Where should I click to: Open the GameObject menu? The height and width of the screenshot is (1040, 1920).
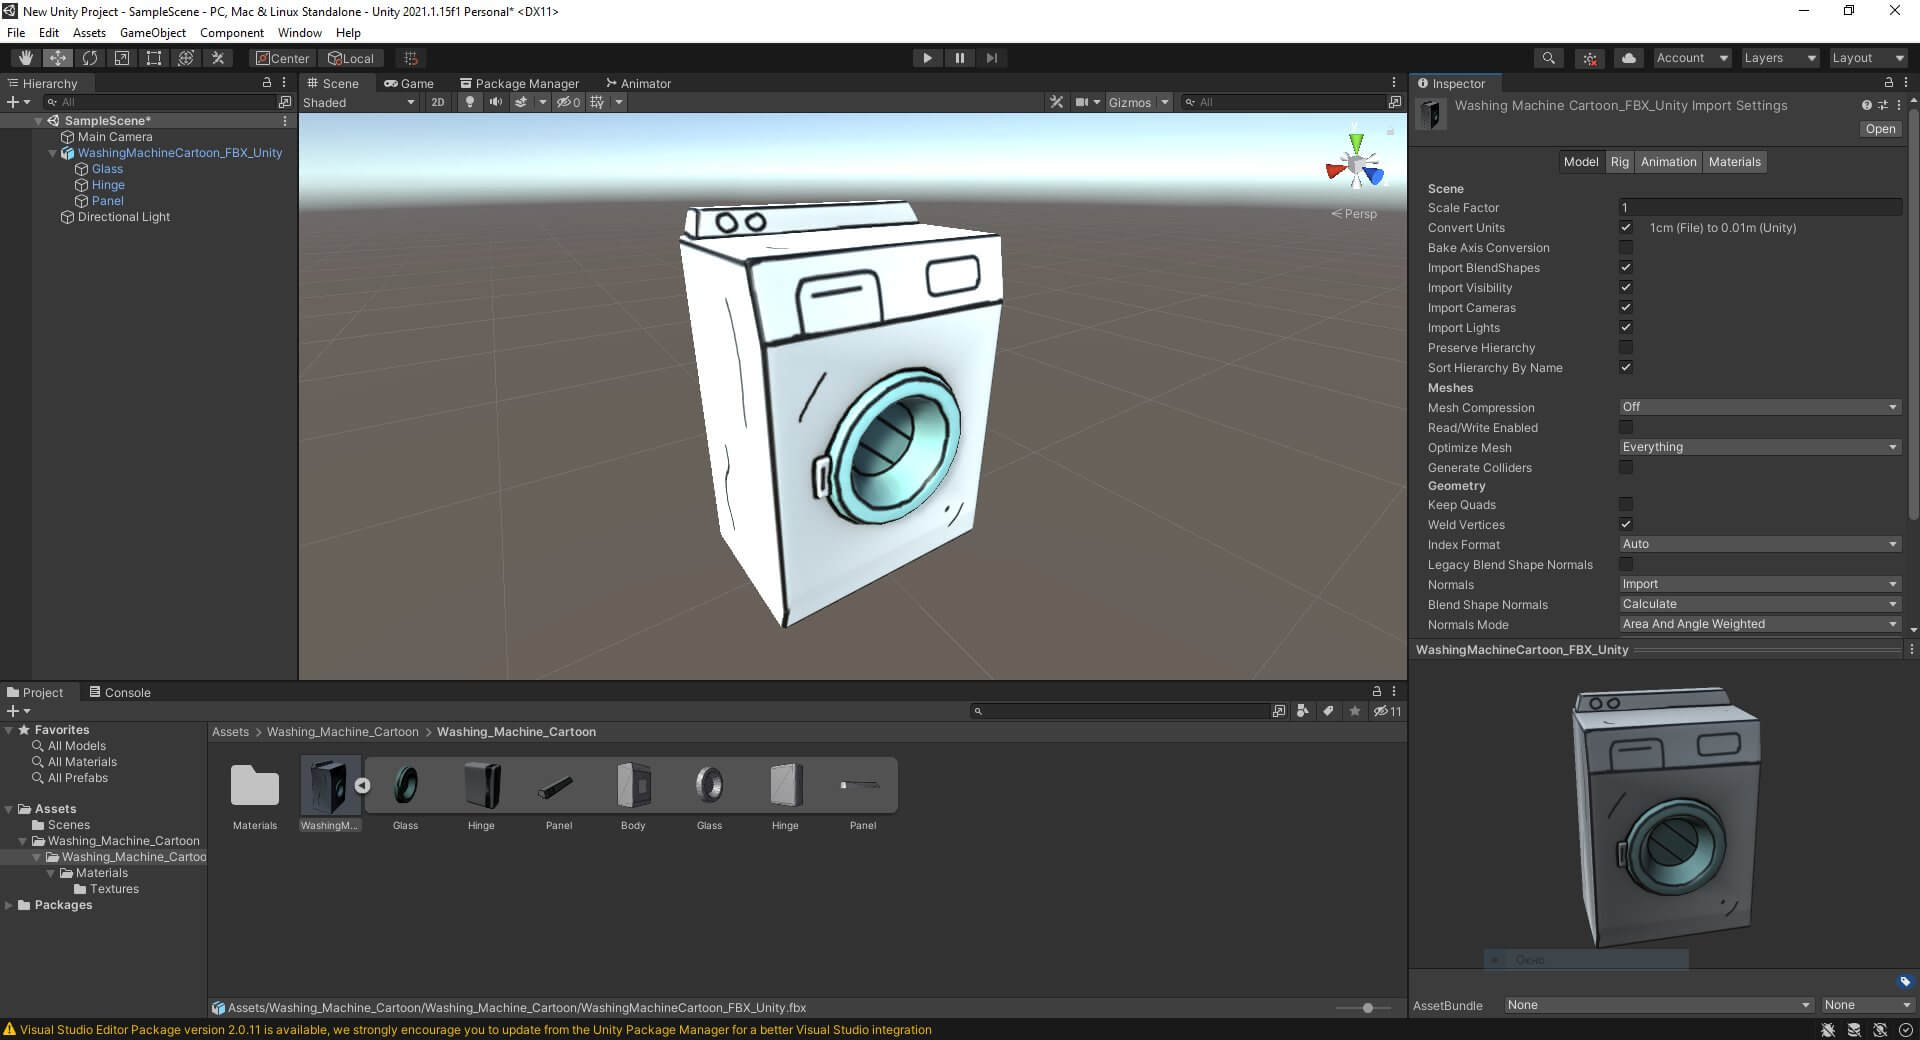tap(152, 33)
